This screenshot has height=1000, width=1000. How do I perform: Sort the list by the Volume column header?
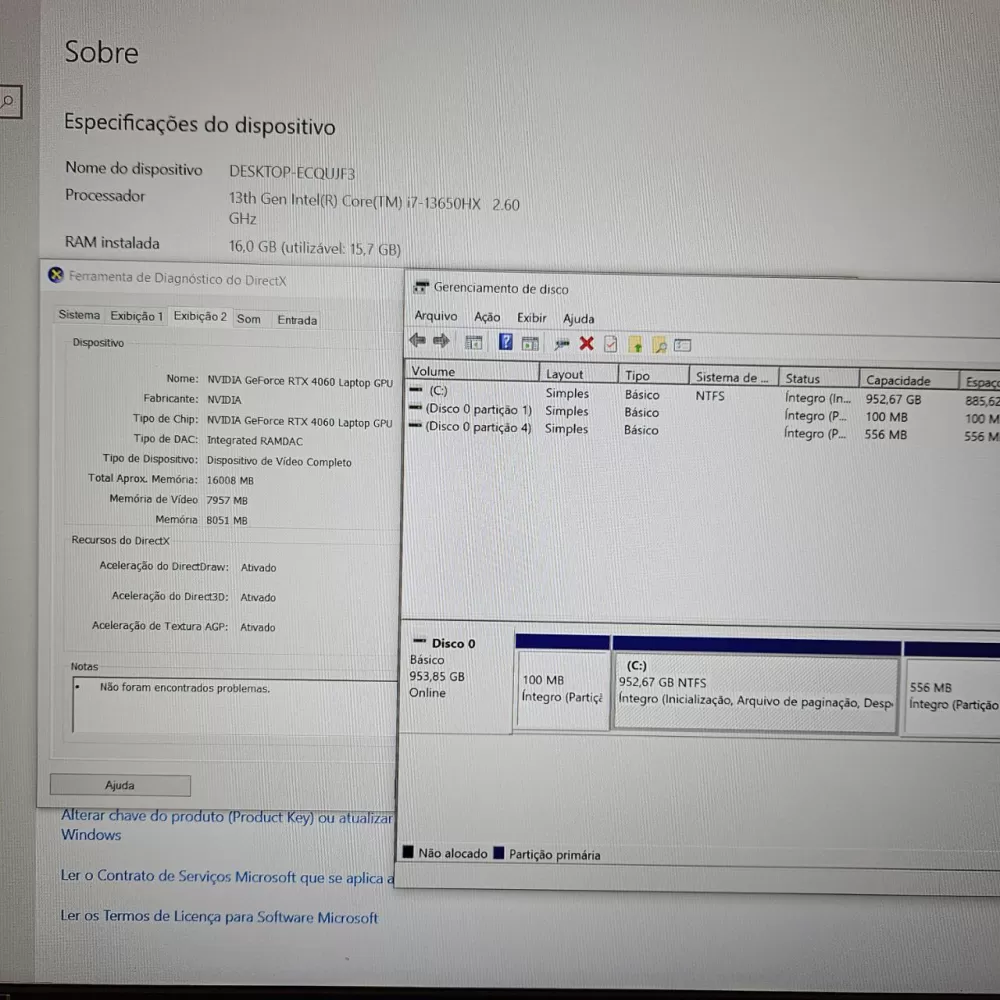pos(472,372)
